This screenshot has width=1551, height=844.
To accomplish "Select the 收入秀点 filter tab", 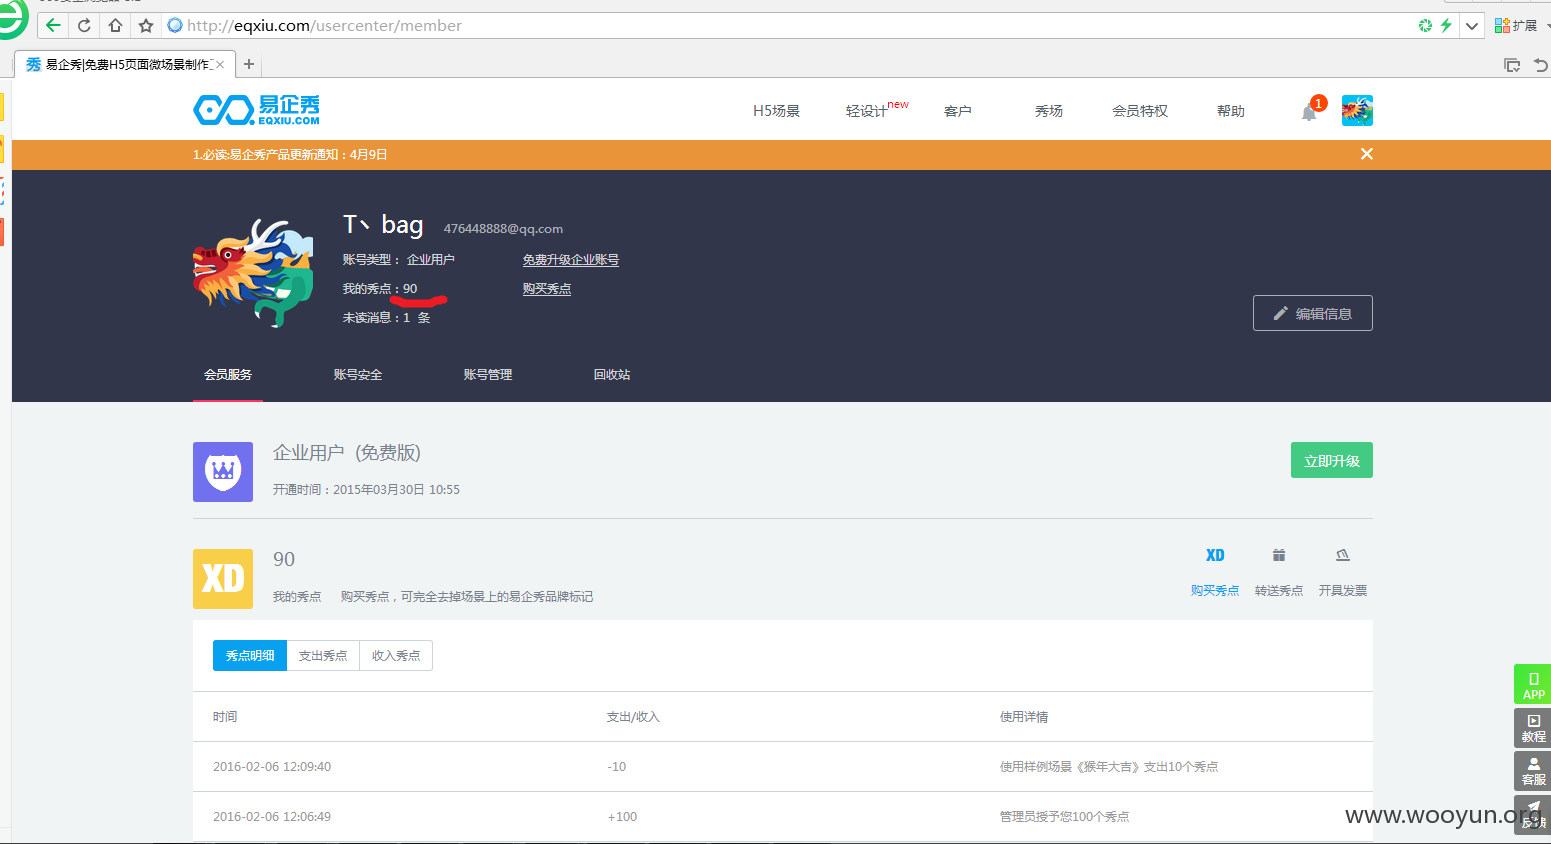I will (396, 656).
